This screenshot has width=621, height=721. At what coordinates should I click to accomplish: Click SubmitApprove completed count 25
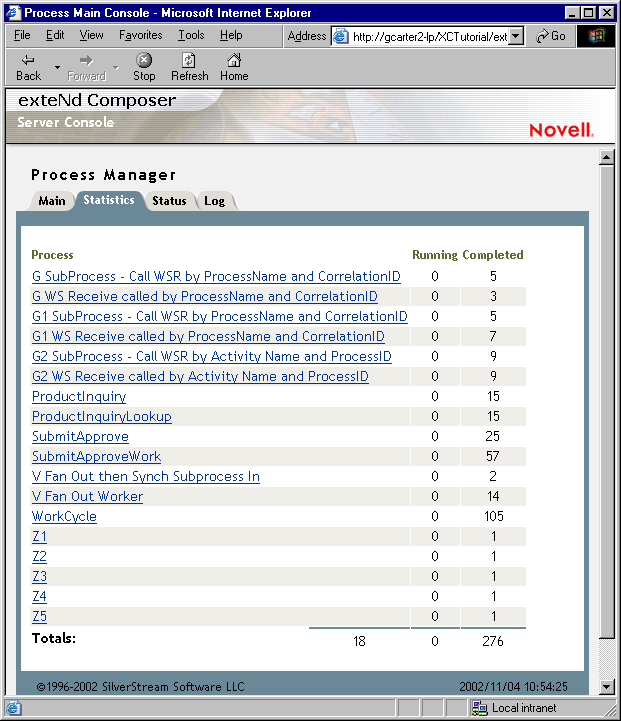(x=493, y=436)
